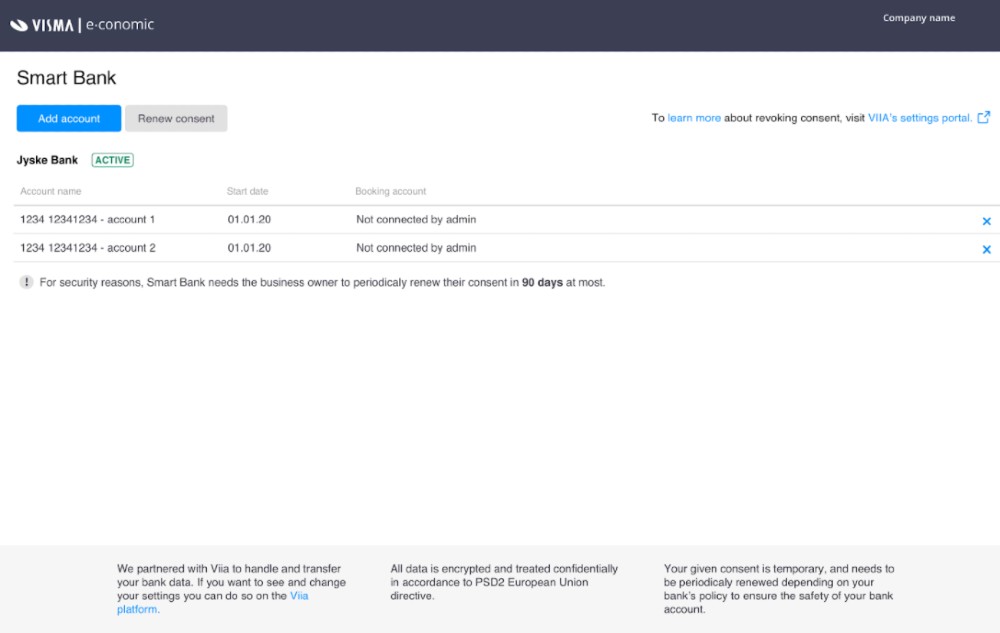The height and width of the screenshot is (633, 1000).
Task: Click the ACTIVE status badge
Action: [x=112, y=160]
